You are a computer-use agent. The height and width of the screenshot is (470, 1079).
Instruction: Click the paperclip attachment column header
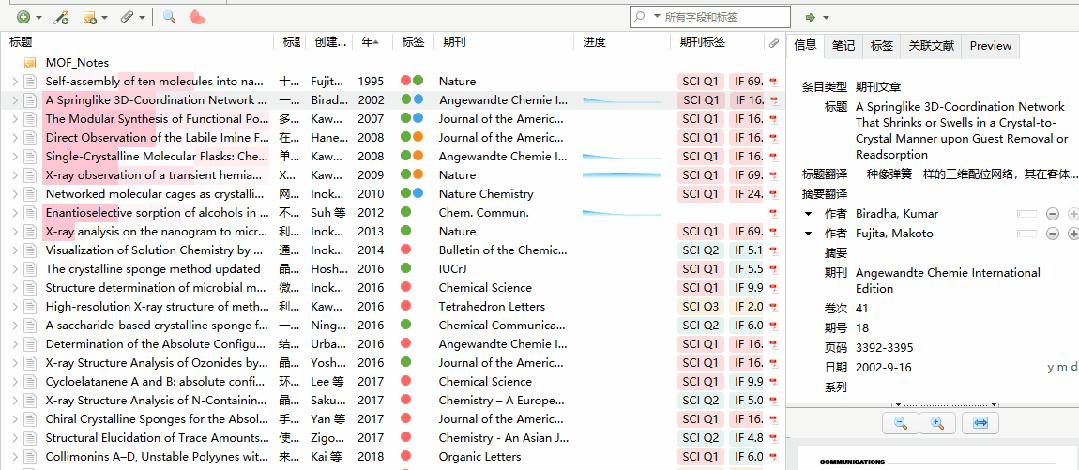click(x=774, y=43)
